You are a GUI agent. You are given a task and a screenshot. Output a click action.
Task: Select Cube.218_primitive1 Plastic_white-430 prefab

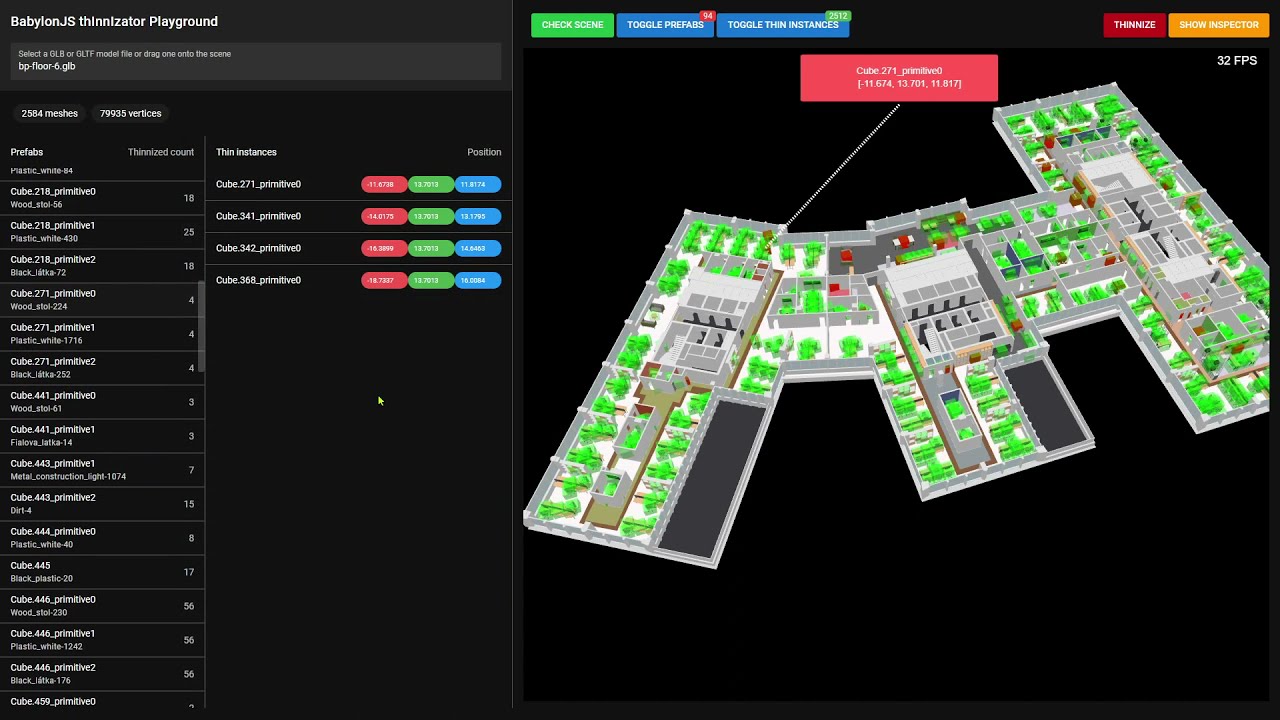(x=102, y=232)
